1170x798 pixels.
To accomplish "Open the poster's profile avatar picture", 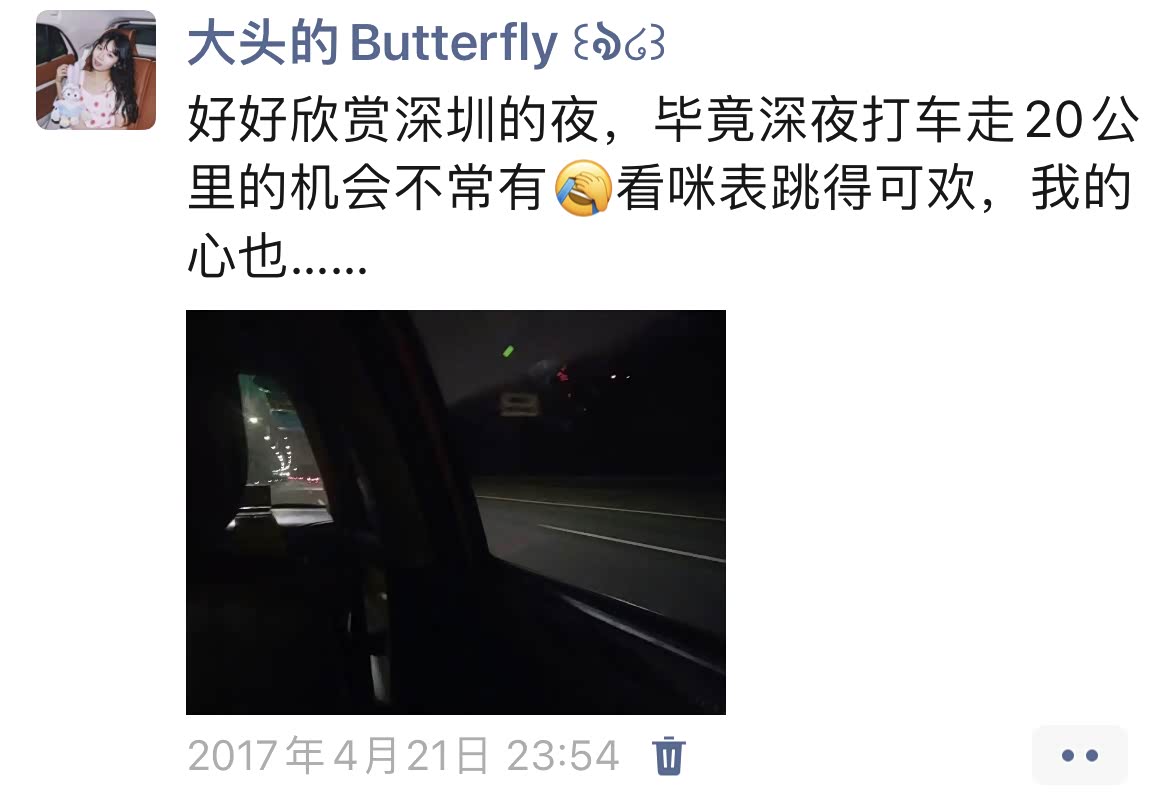I will [x=96, y=70].
